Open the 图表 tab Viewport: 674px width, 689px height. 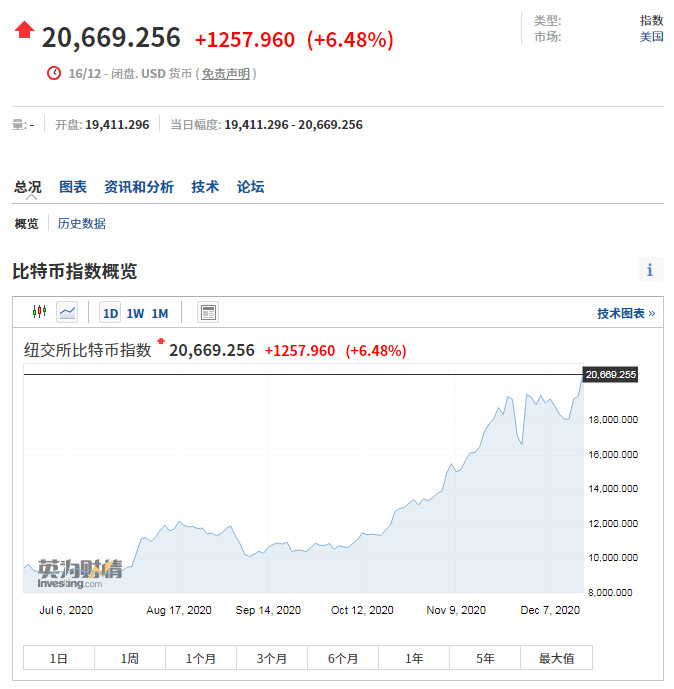point(73,187)
